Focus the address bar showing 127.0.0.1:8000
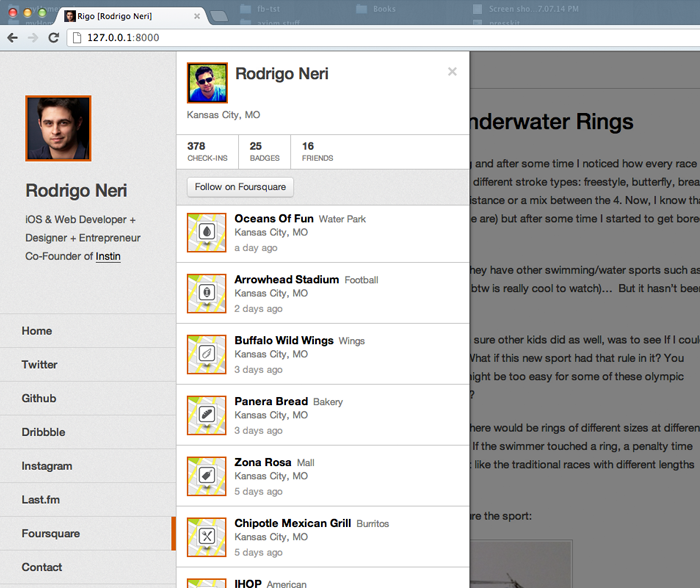This screenshot has width=700, height=588. (384, 38)
